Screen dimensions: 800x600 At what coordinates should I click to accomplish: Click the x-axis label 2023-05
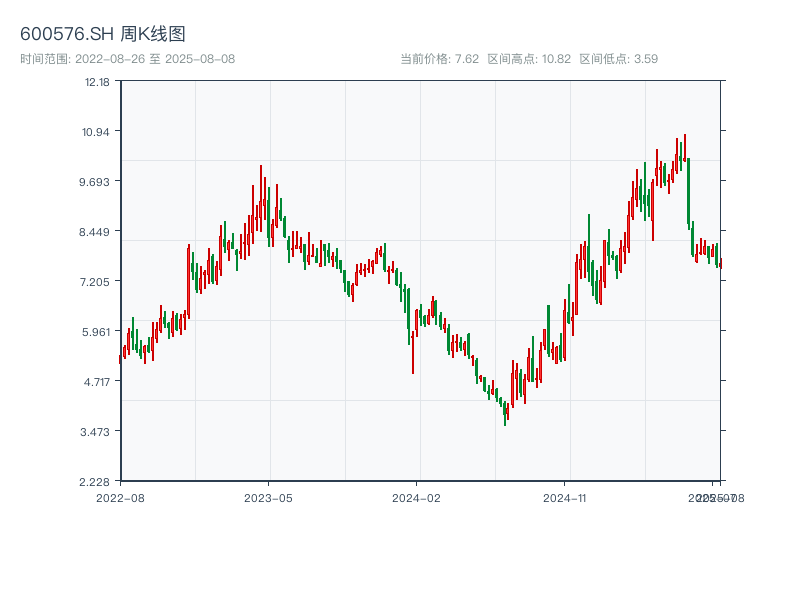(268, 498)
